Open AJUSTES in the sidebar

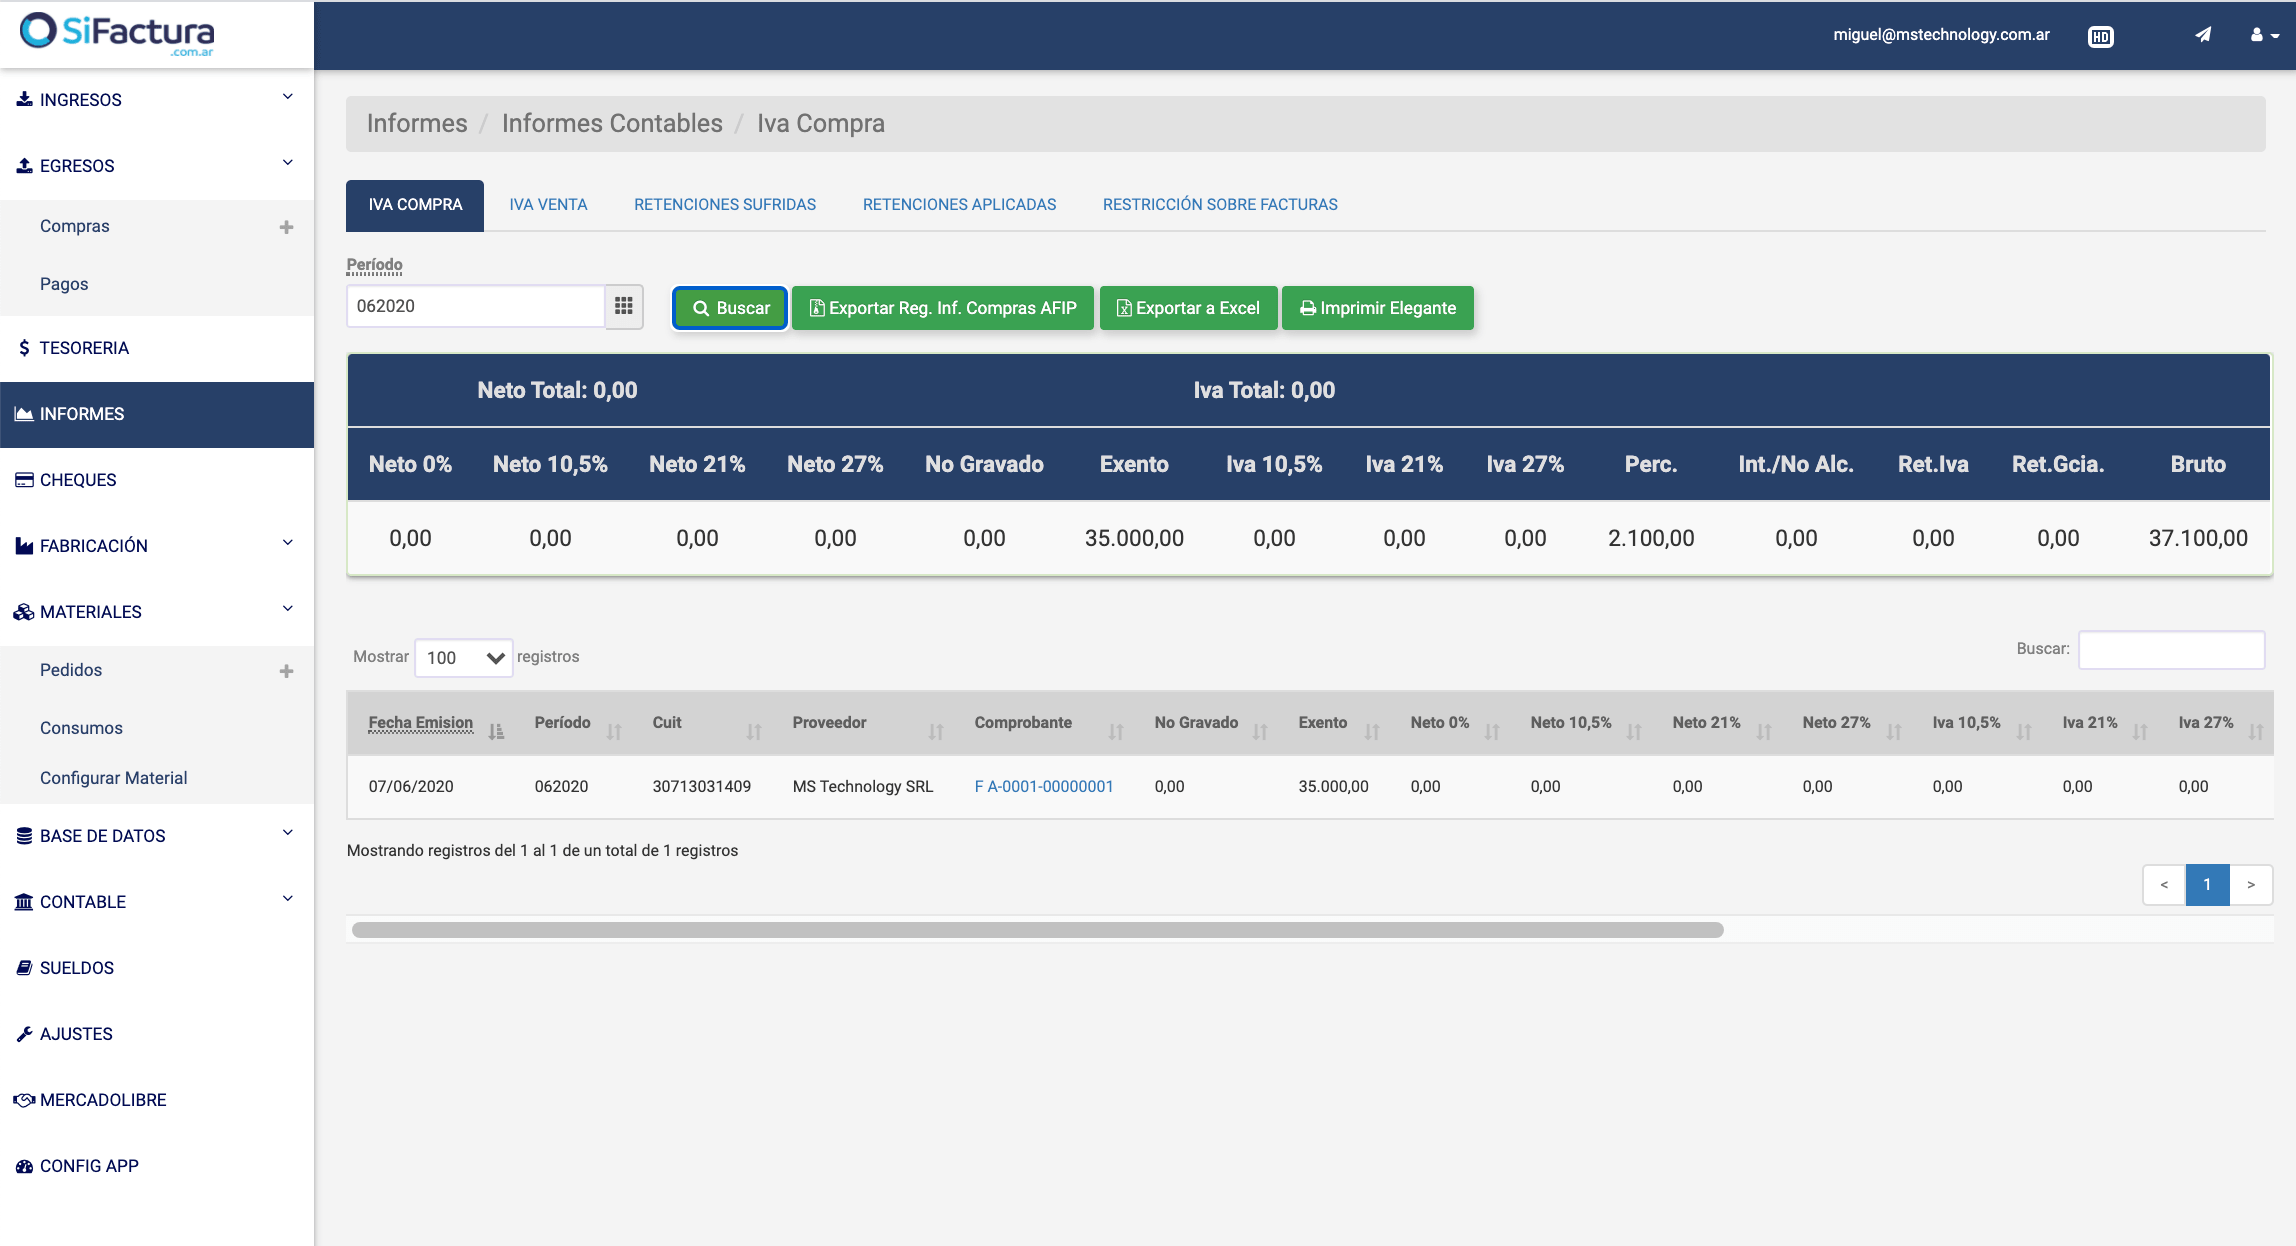click(x=157, y=1034)
